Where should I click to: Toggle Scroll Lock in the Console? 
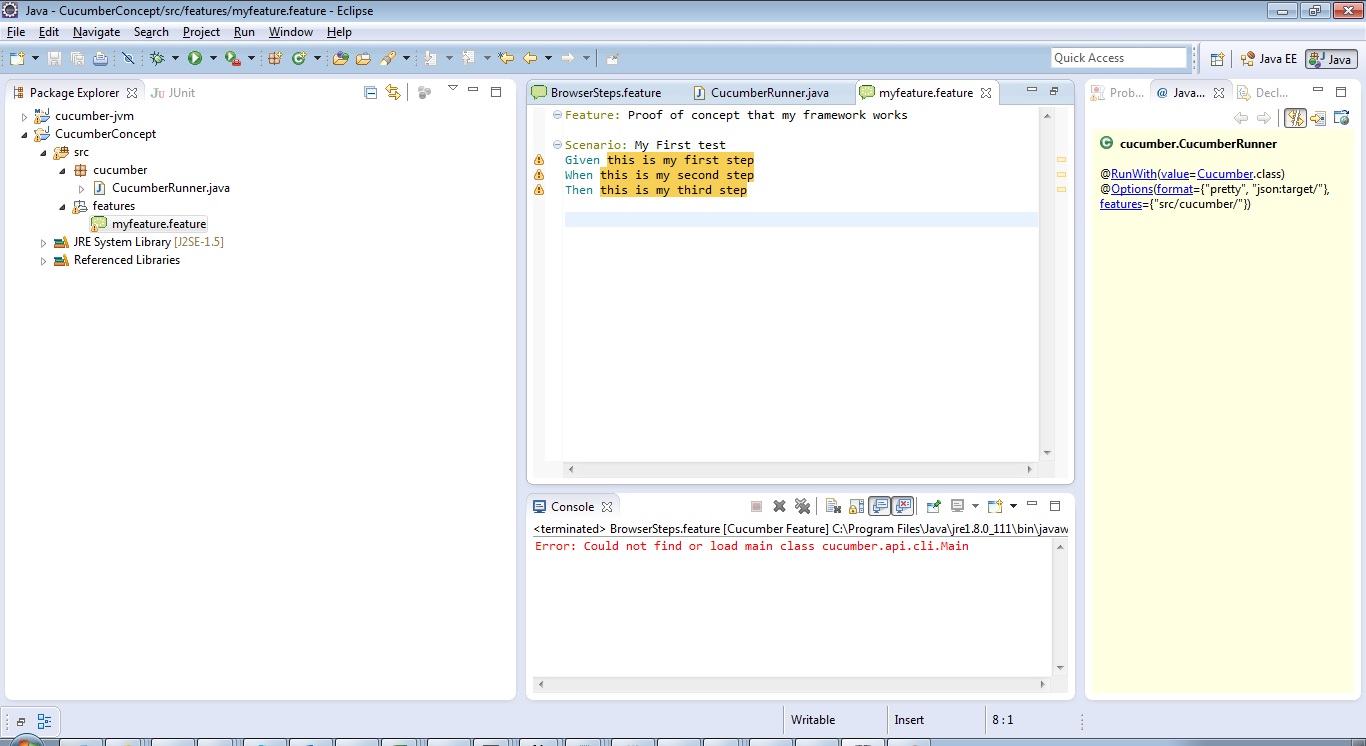[856, 506]
